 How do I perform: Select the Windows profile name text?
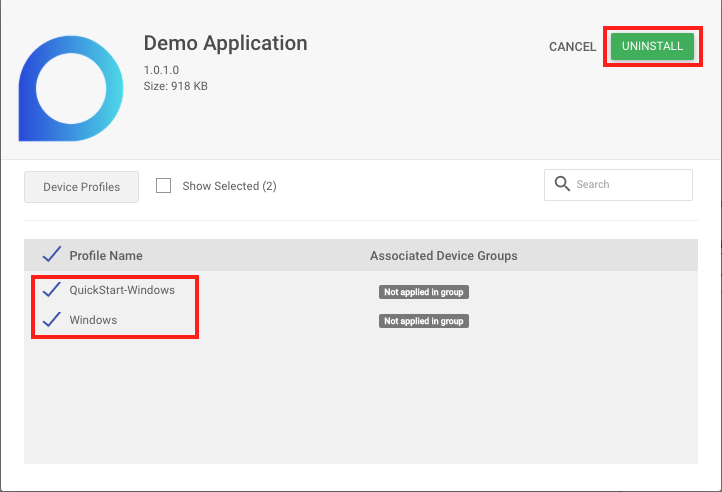[93, 320]
